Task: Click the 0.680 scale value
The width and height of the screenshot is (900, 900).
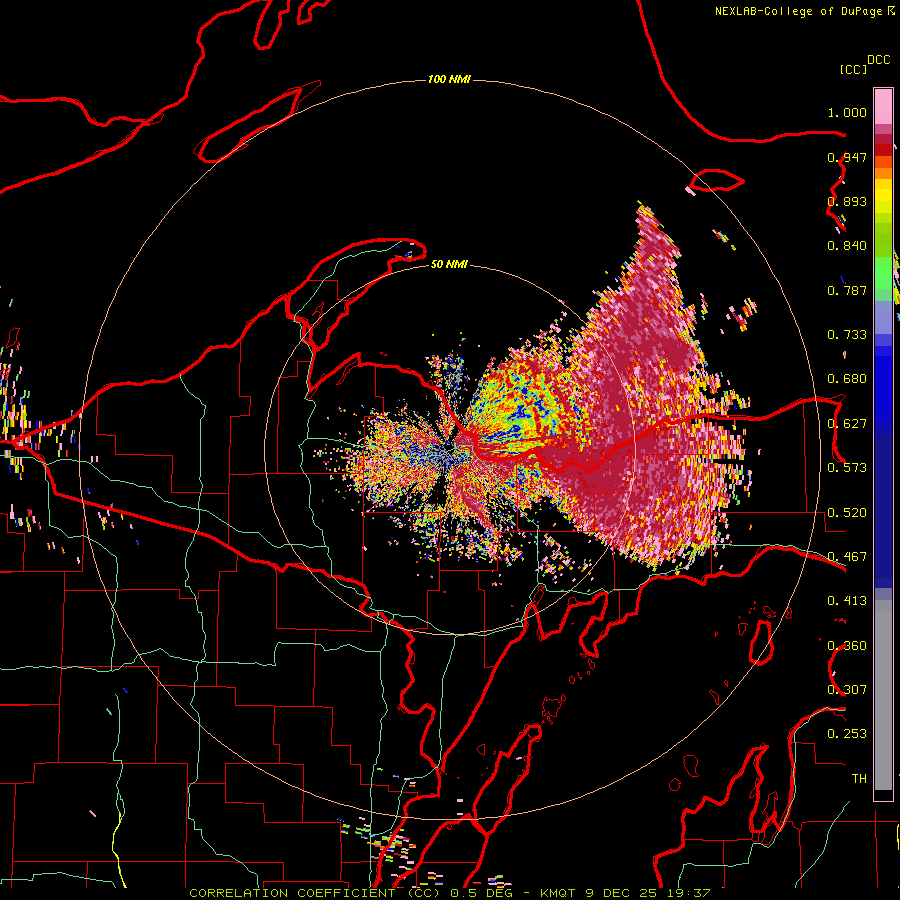Action: (x=847, y=379)
